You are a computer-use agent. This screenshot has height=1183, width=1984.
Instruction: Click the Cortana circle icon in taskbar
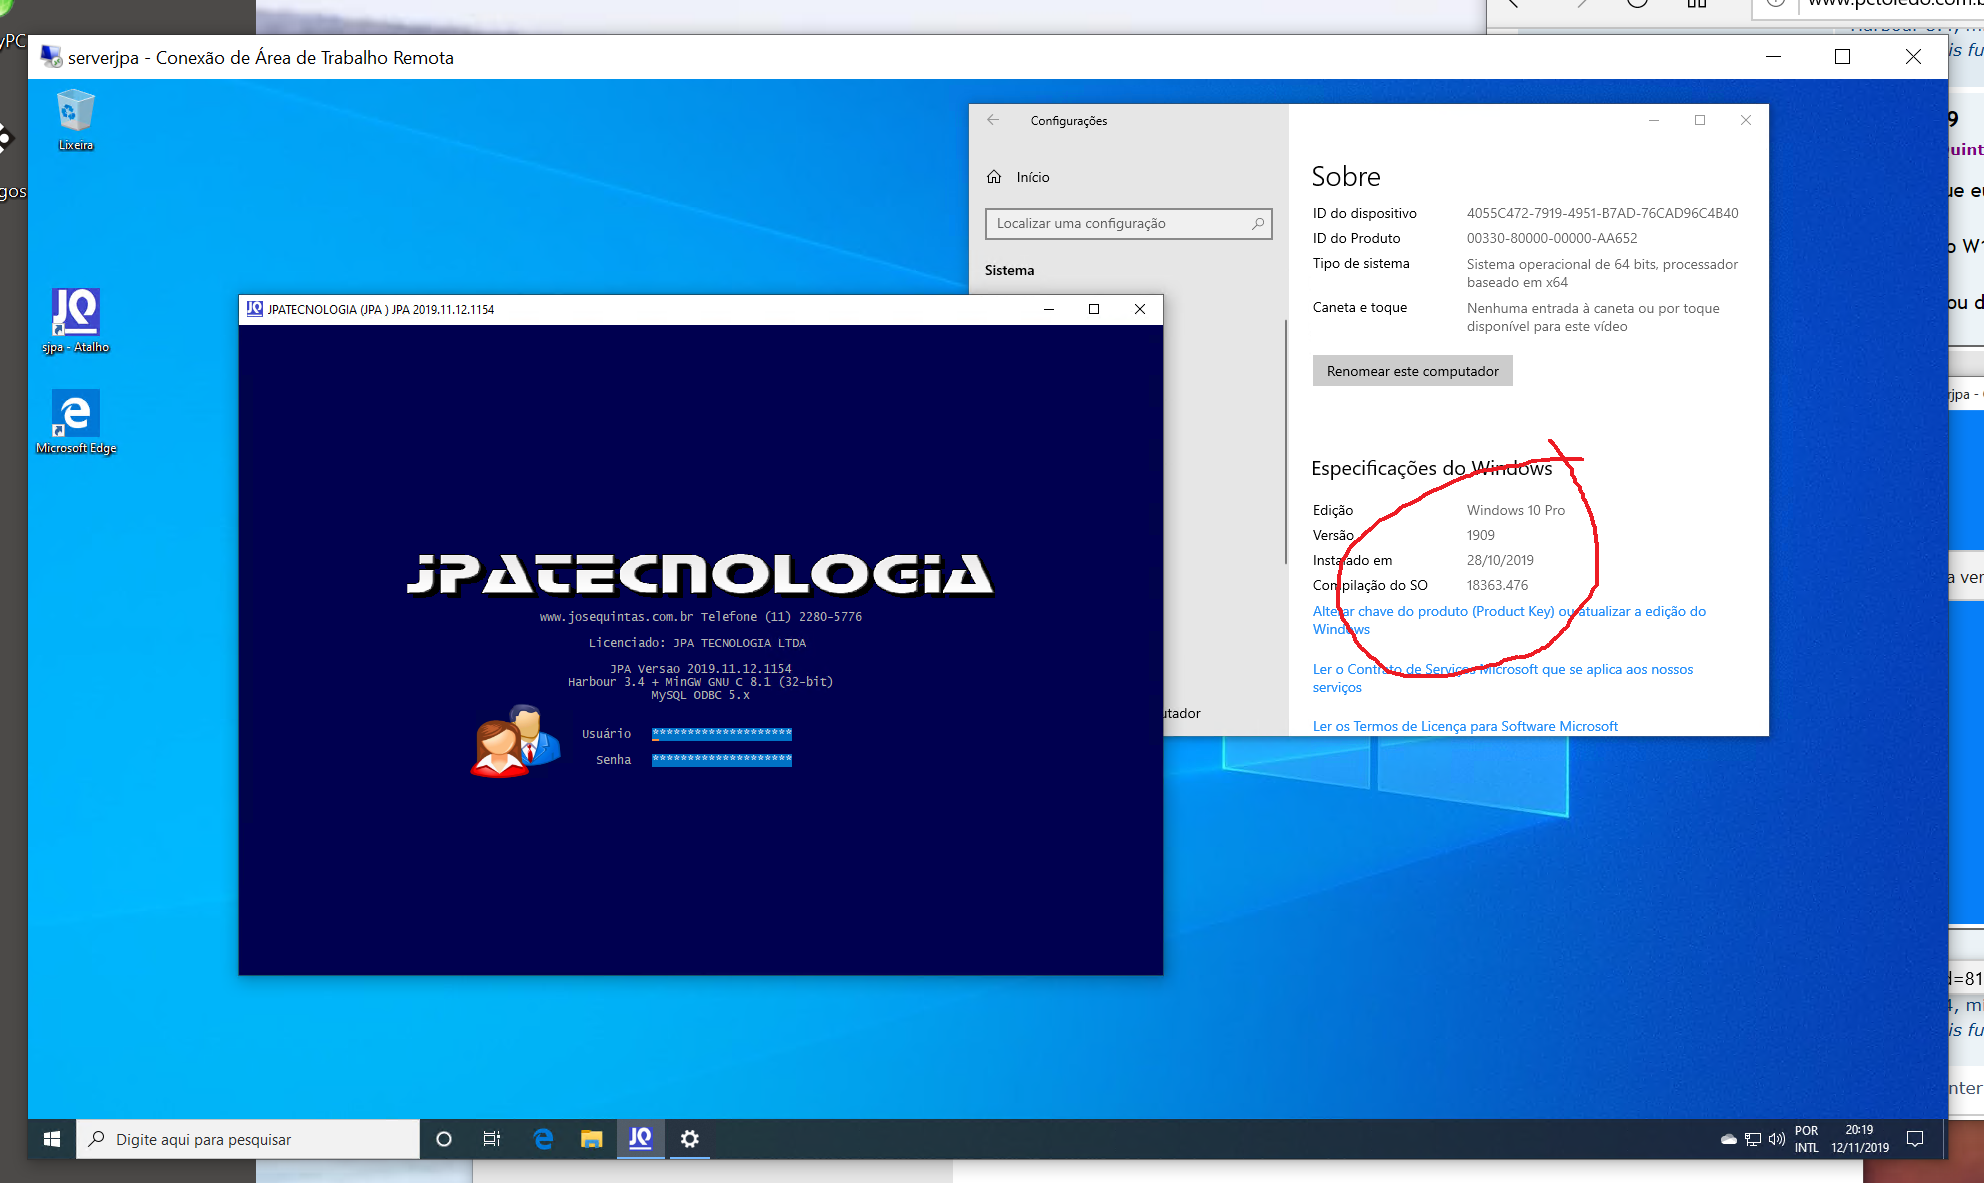tap(444, 1139)
